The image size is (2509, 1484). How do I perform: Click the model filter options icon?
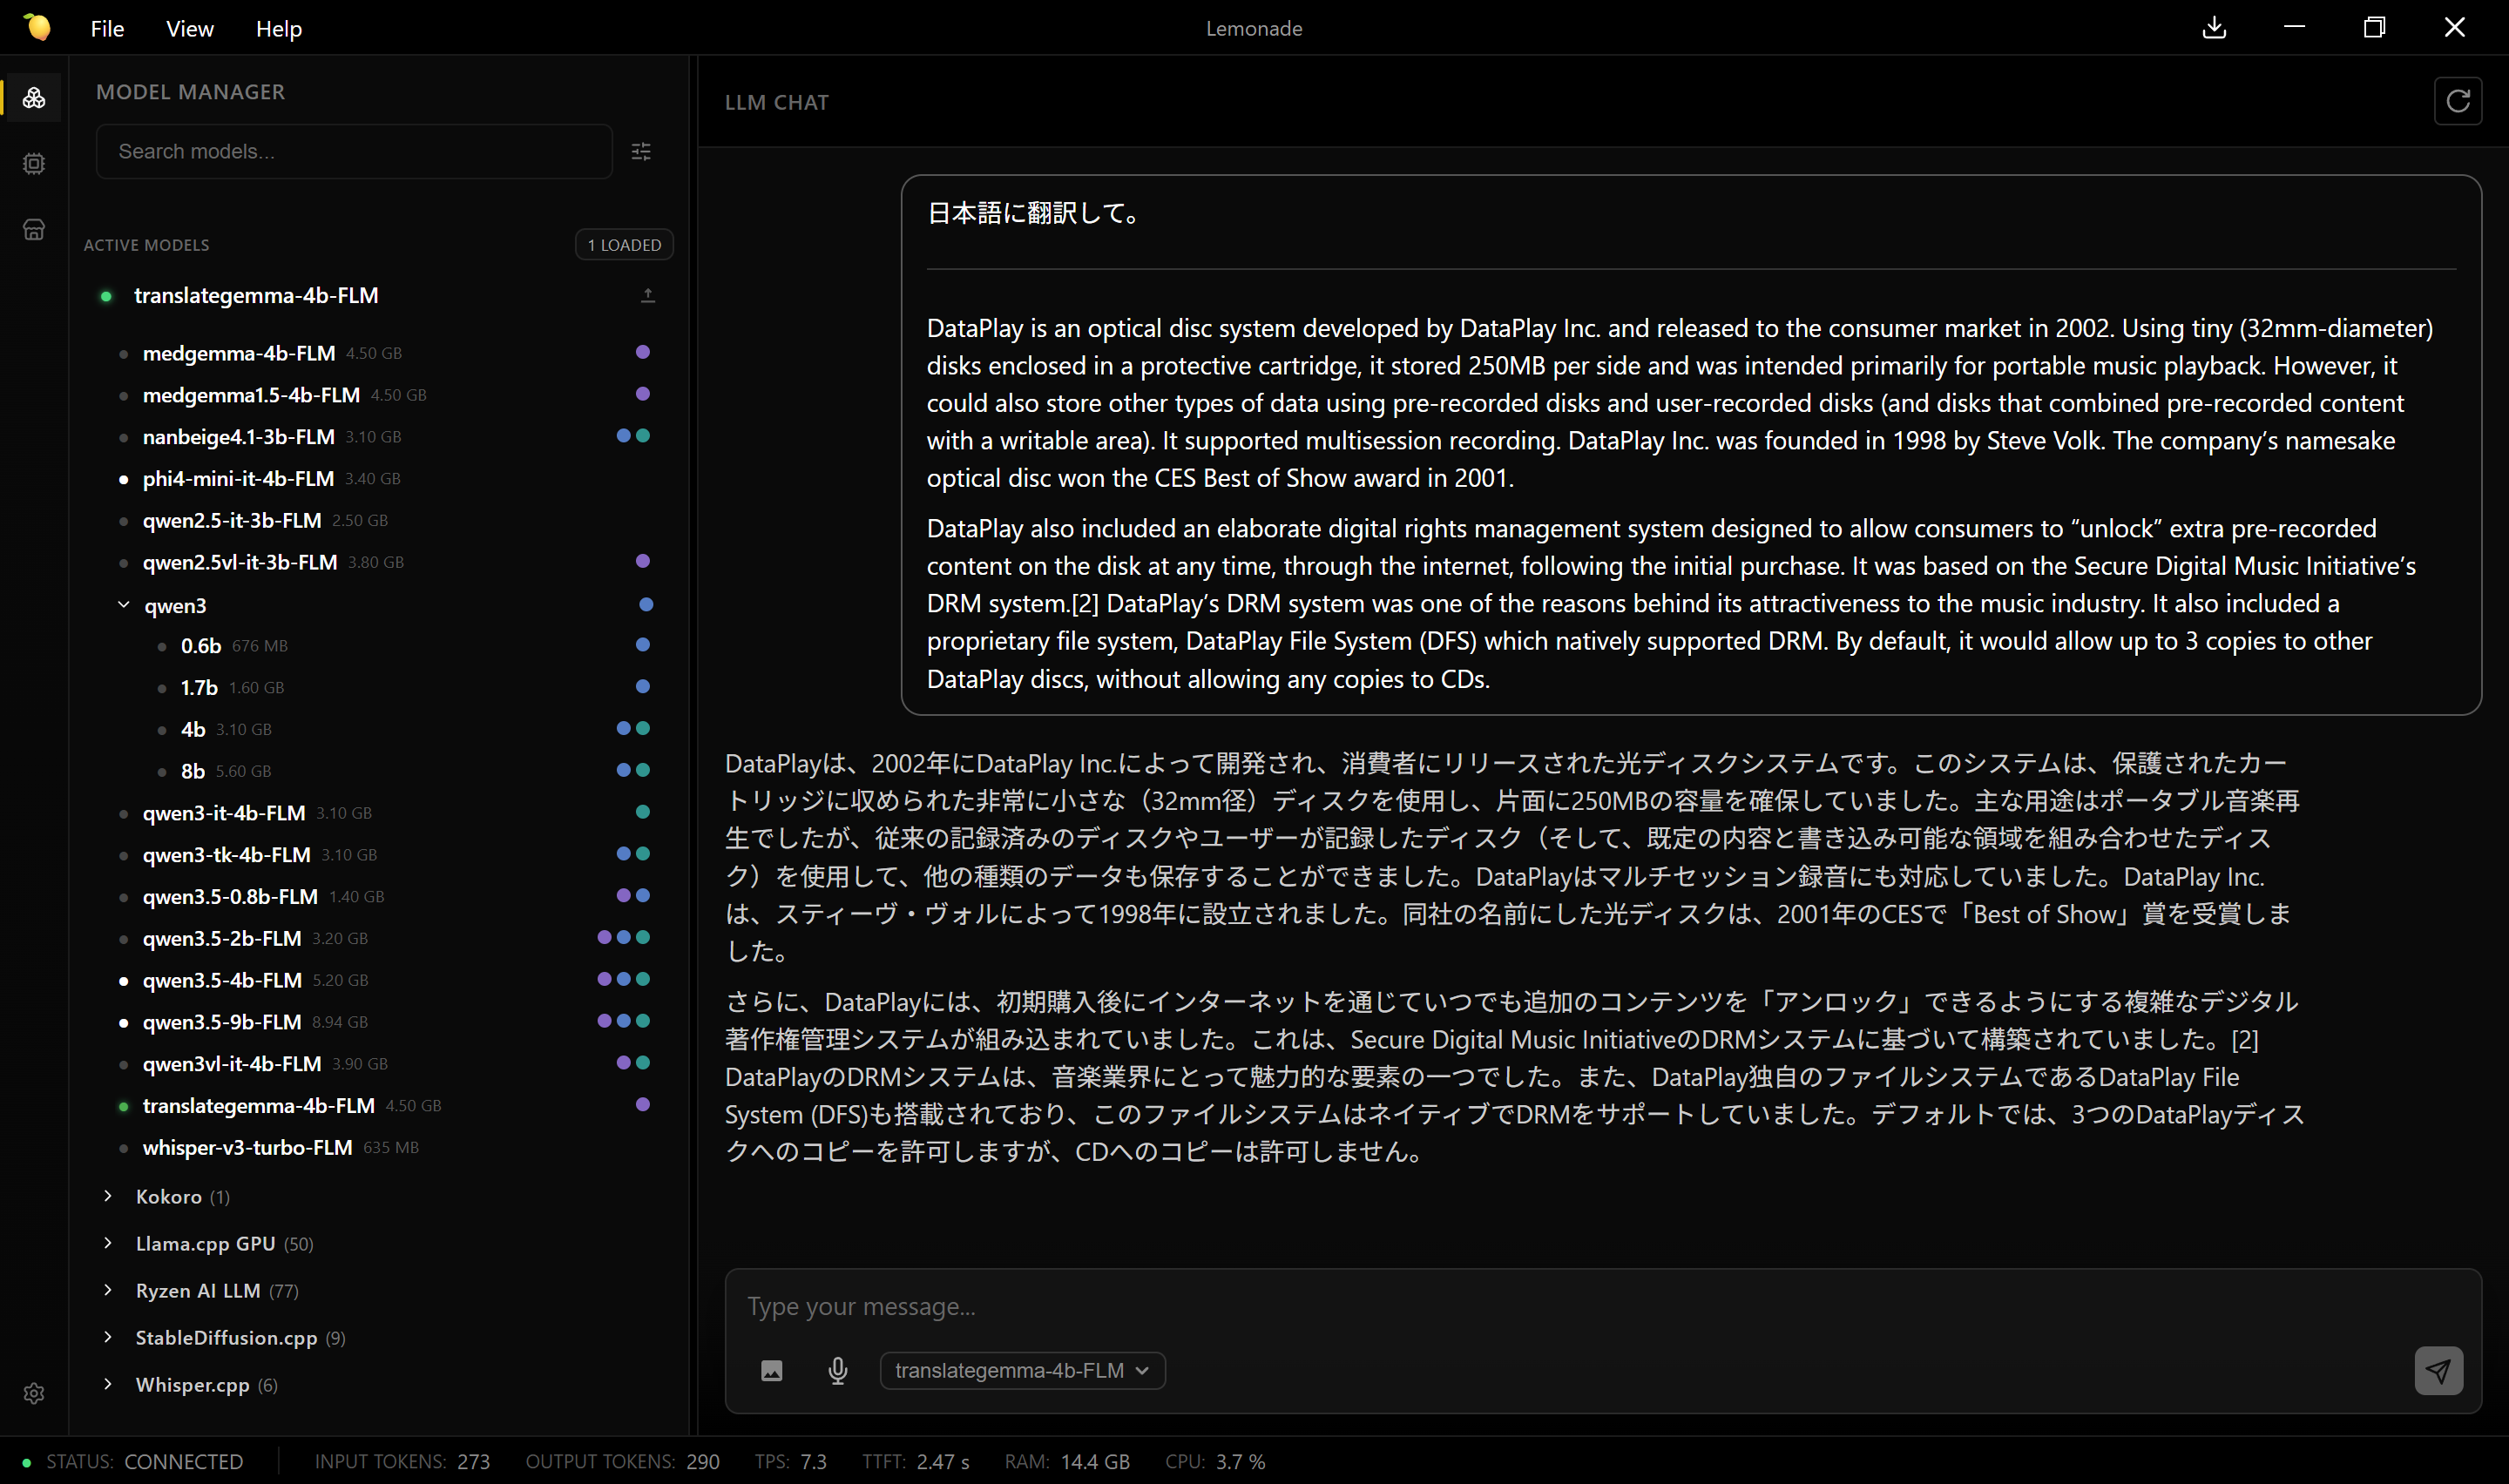point(641,152)
